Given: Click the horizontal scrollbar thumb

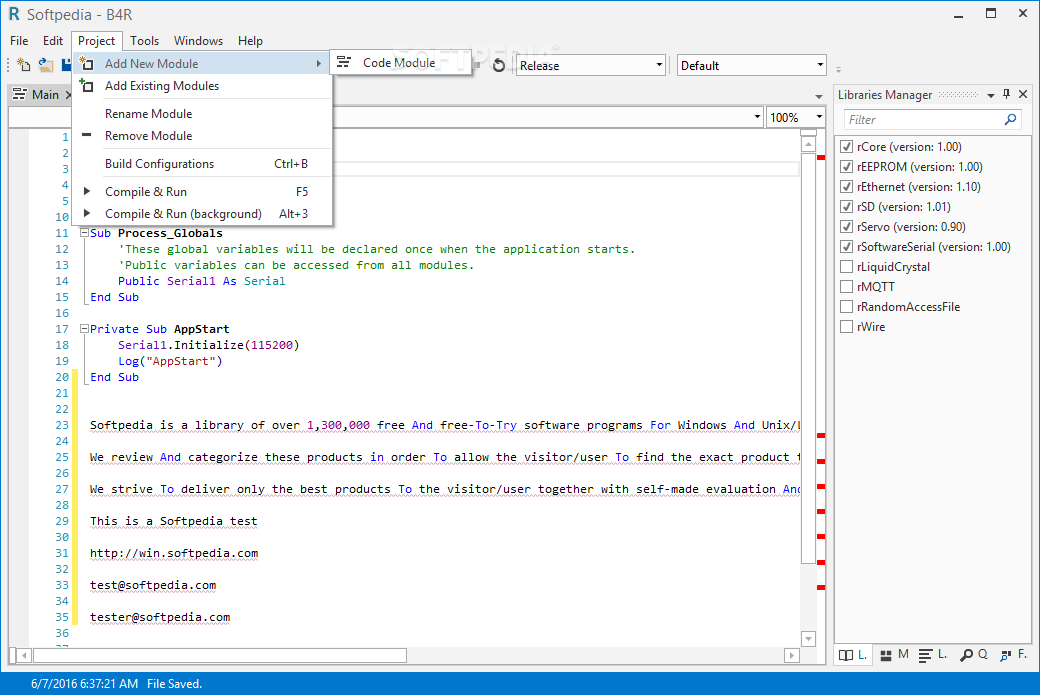Looking at the screenshot, I should 220,655.
